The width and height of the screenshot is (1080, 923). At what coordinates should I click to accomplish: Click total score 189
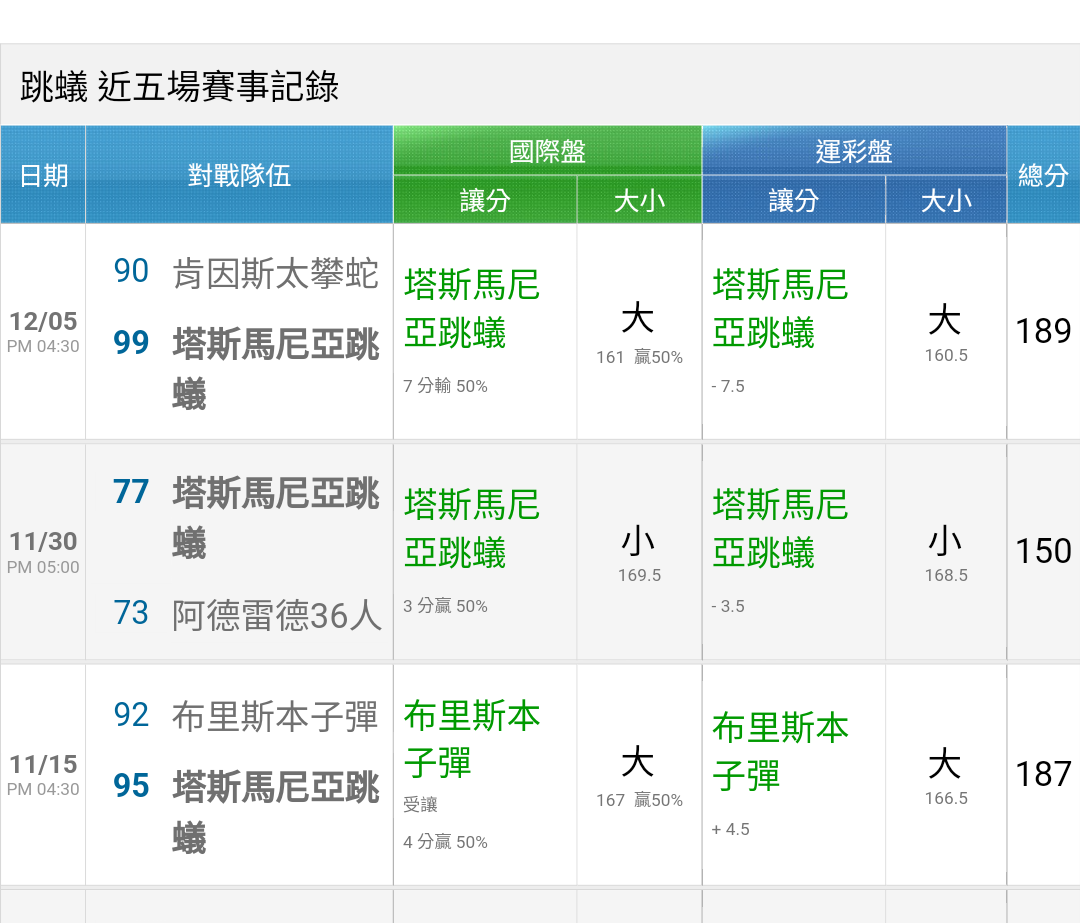(1043, 331)
